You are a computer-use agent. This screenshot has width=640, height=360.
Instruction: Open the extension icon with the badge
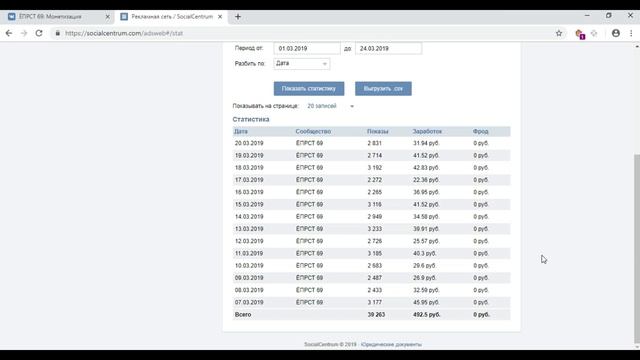point(579,34)
